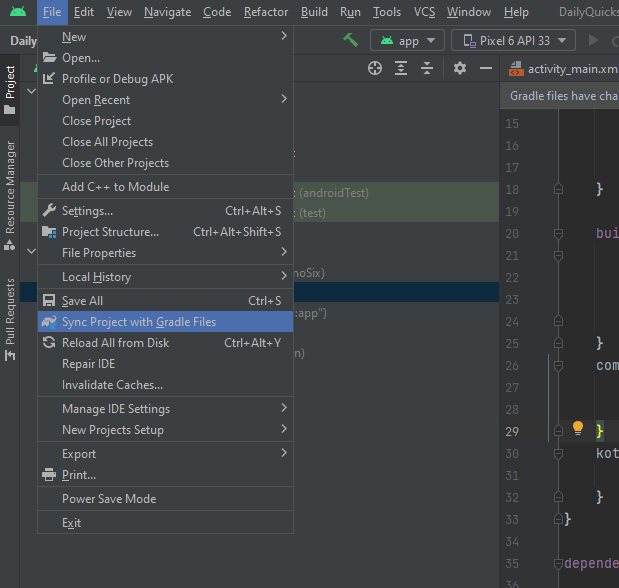Choose Close All Projects
Image resolution: width=619 pixels, height=588 pixels.
(165, 142)
